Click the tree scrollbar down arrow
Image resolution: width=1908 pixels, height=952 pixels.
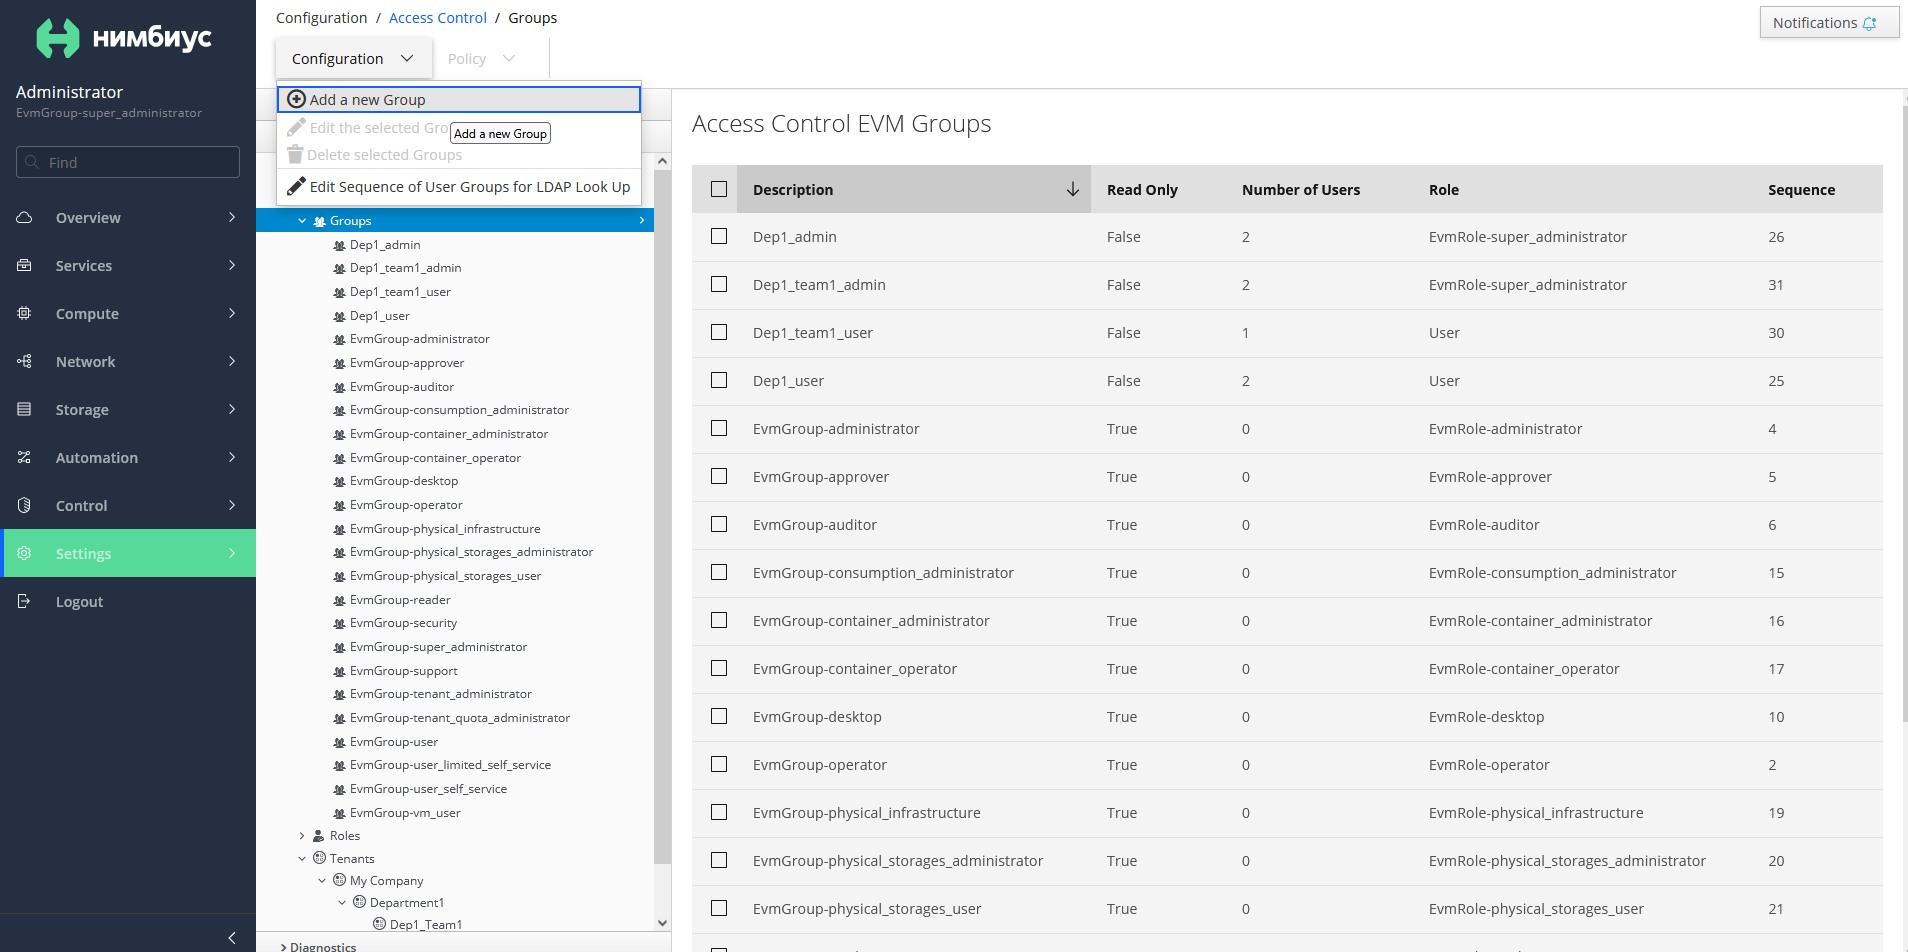pos(662,923)
